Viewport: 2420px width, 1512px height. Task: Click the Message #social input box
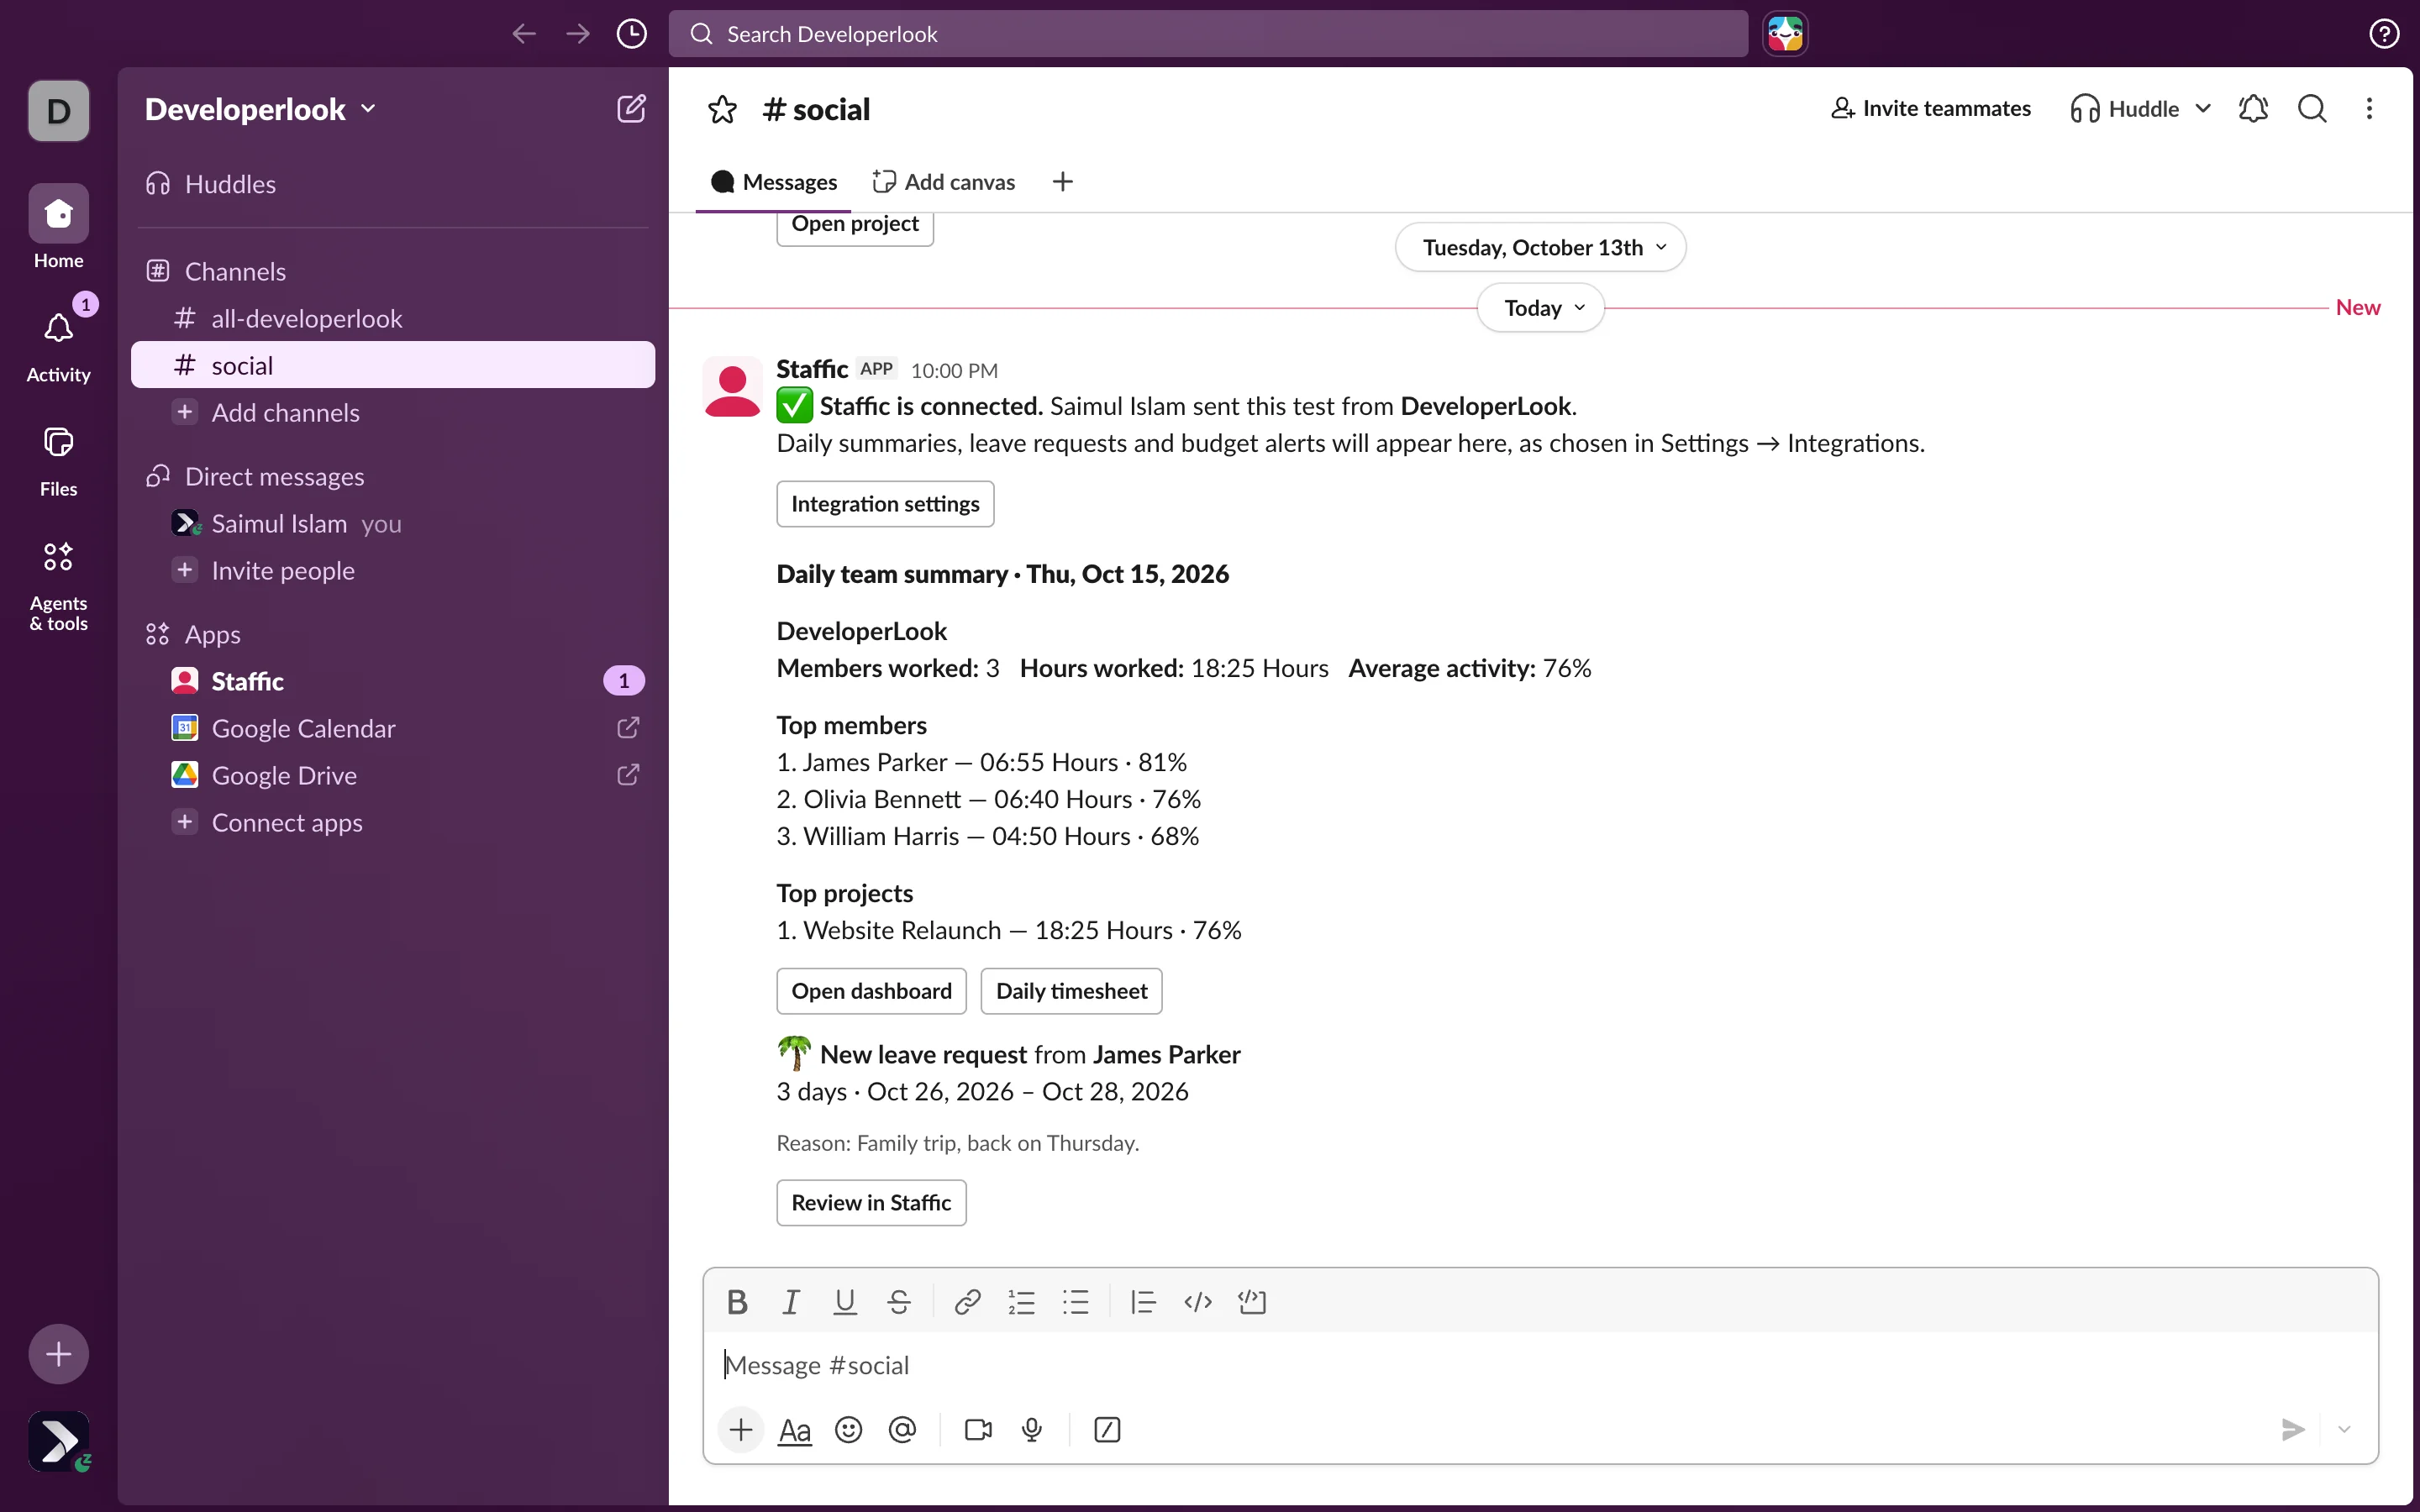pos(1540,1365)
